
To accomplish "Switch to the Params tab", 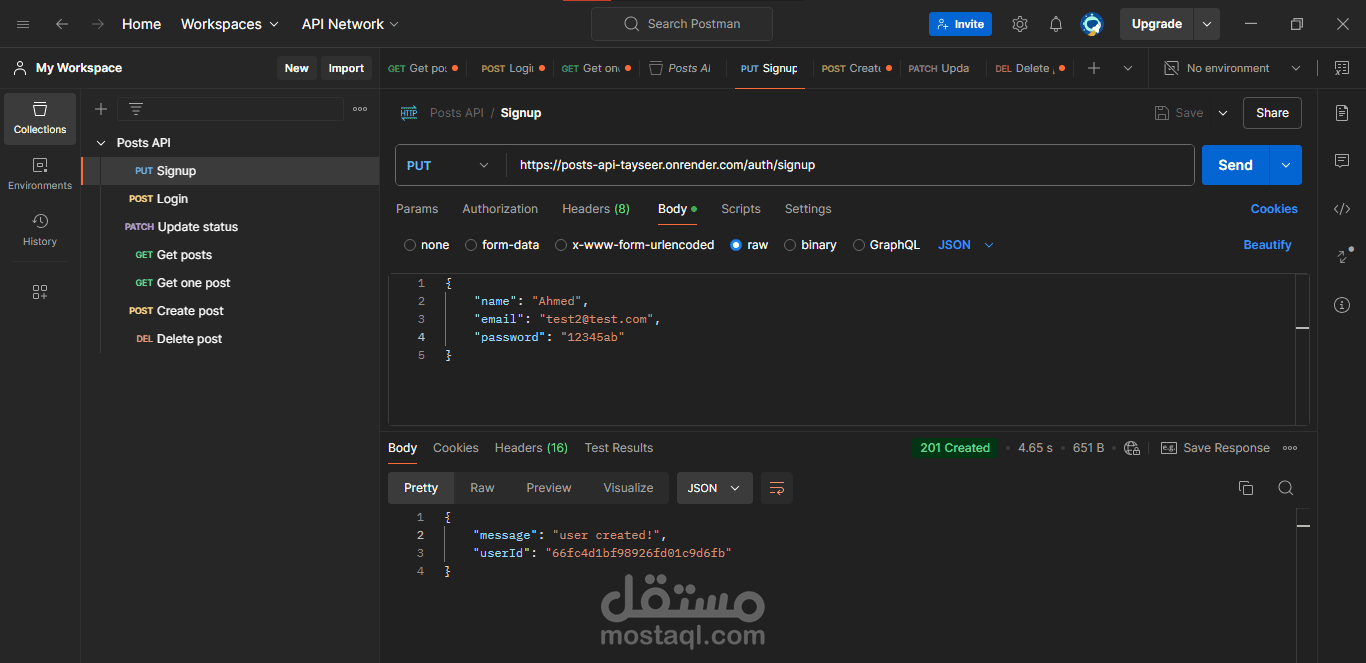I will pyautogui.click(x=417, y=209).
